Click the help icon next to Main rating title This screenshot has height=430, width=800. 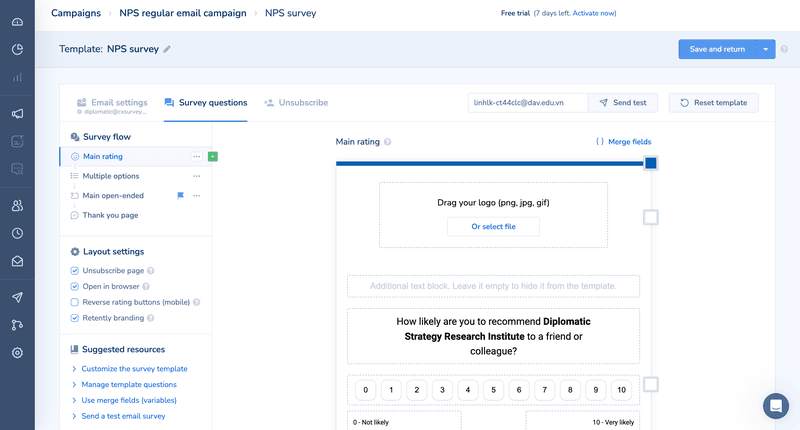click(x=387, y=142)
